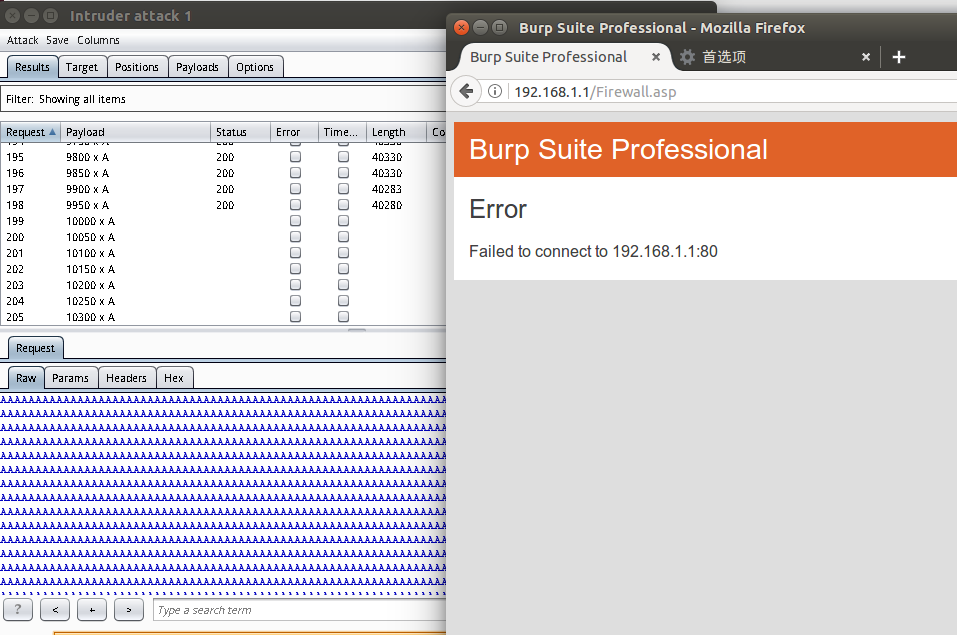Image resolution: width=957 pixels, height=635 pixels.
Task: Minimize the Firefox window
Action: tap(480, 27)
